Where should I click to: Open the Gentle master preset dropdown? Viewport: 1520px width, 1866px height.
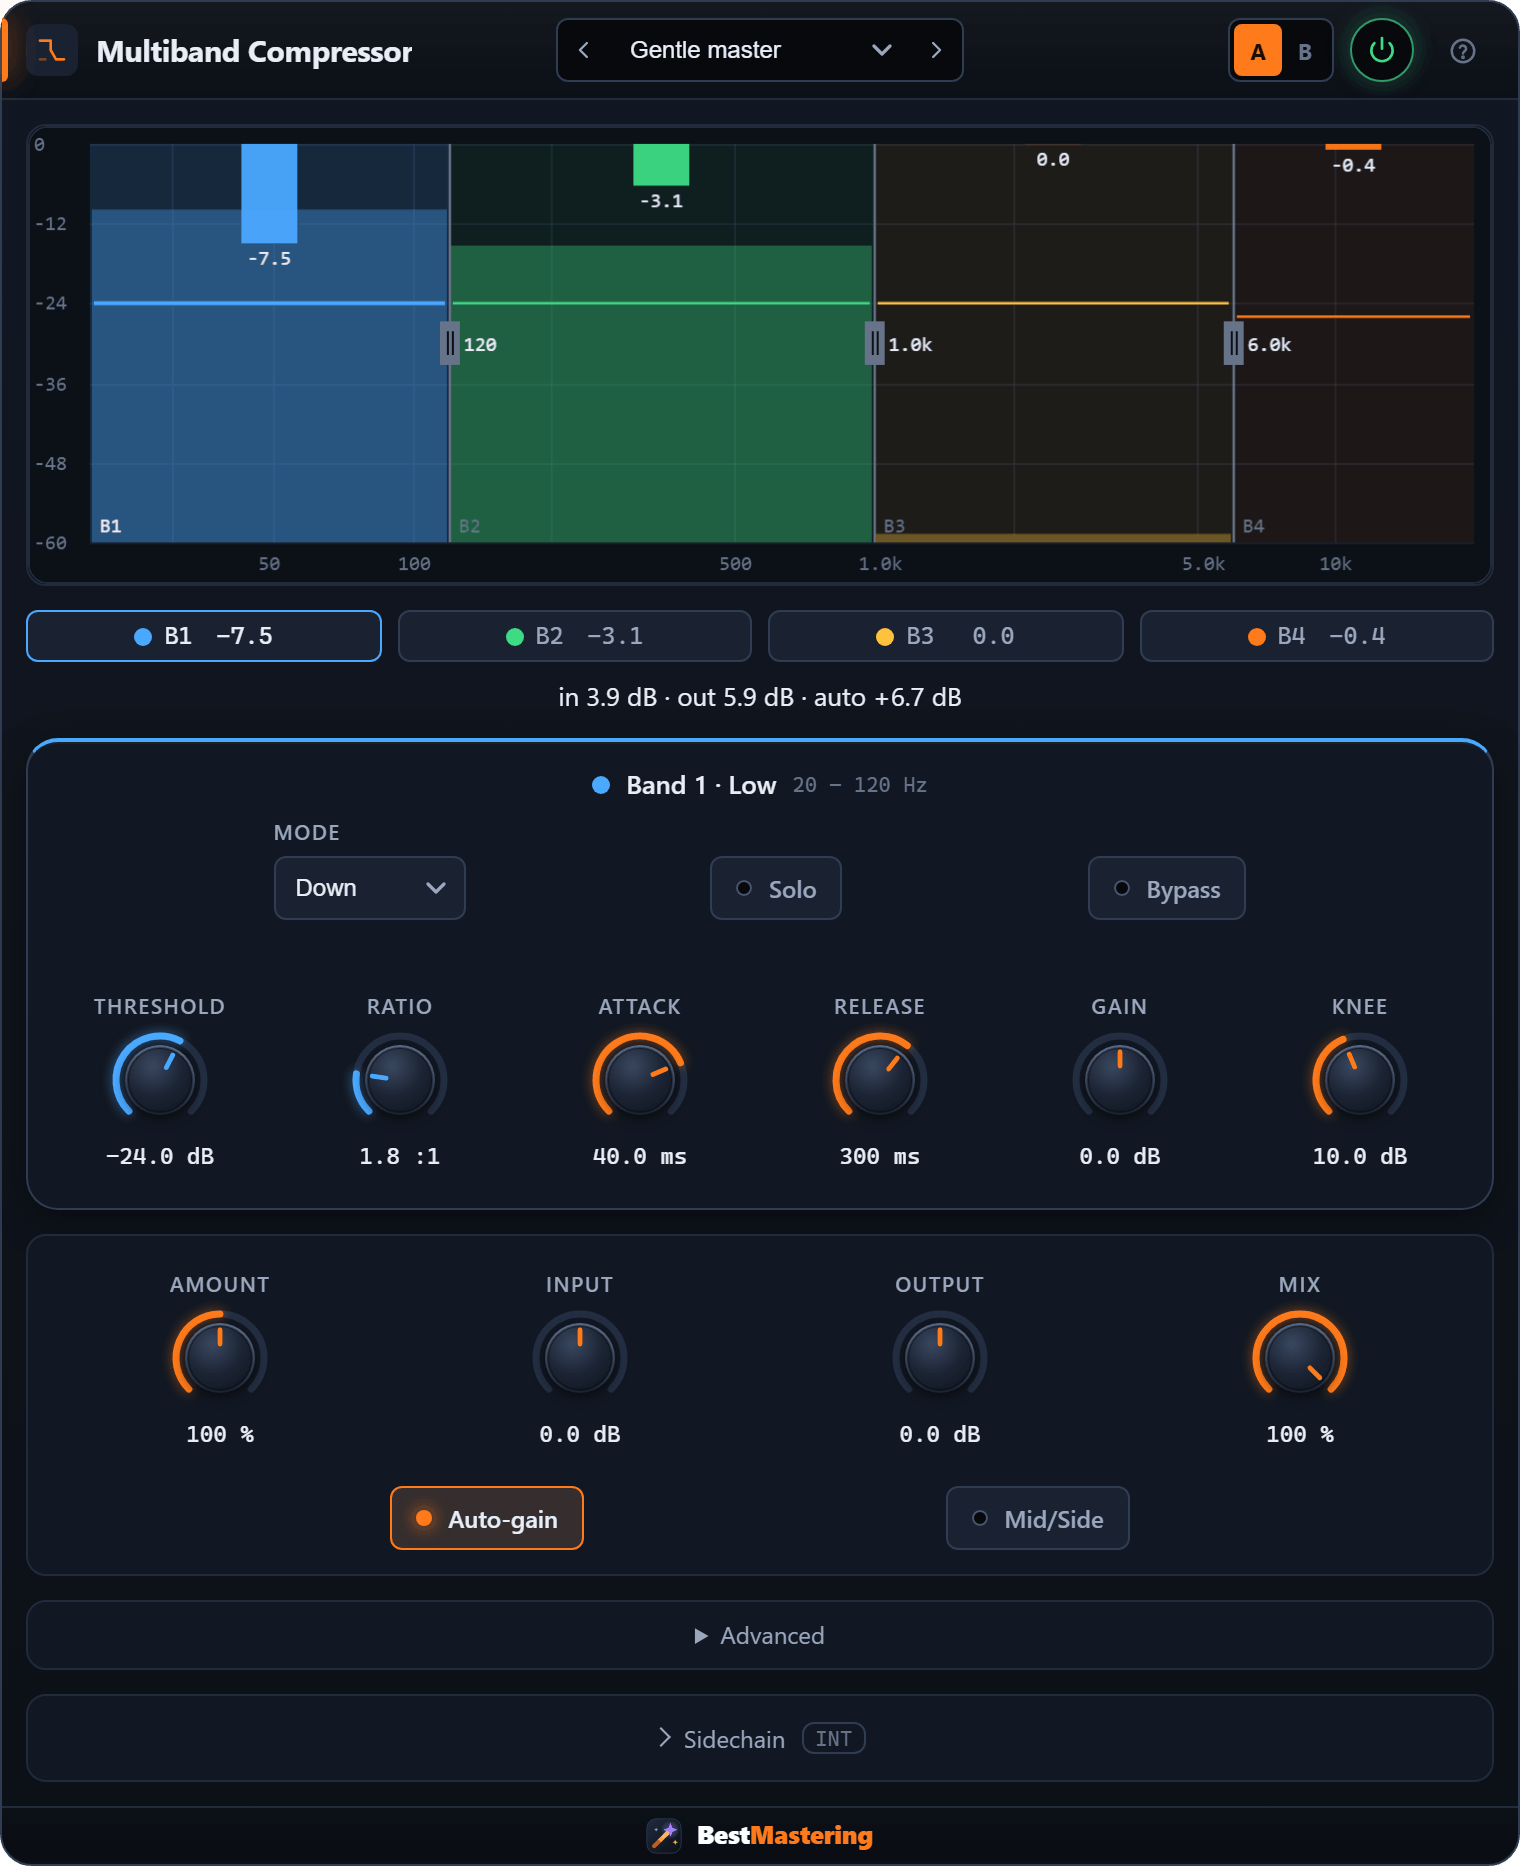click(760, 50)
